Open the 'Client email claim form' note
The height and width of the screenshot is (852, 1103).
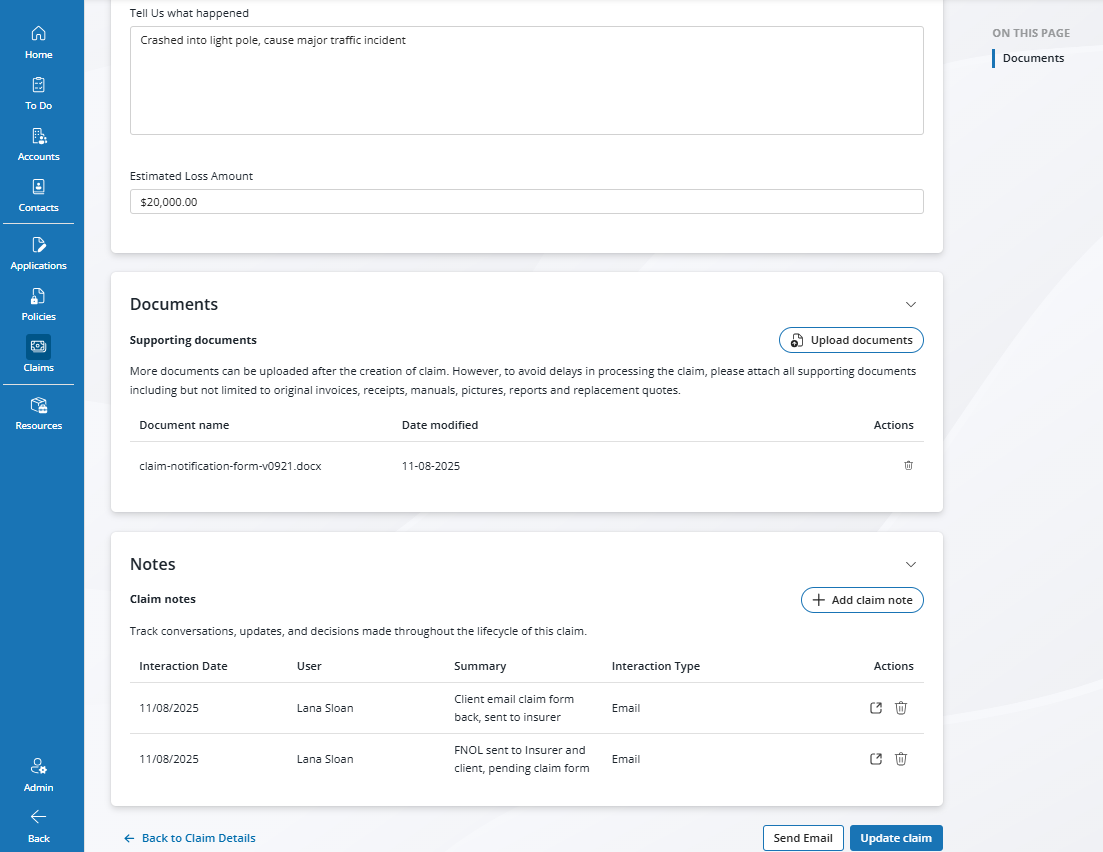coord(876,708)
